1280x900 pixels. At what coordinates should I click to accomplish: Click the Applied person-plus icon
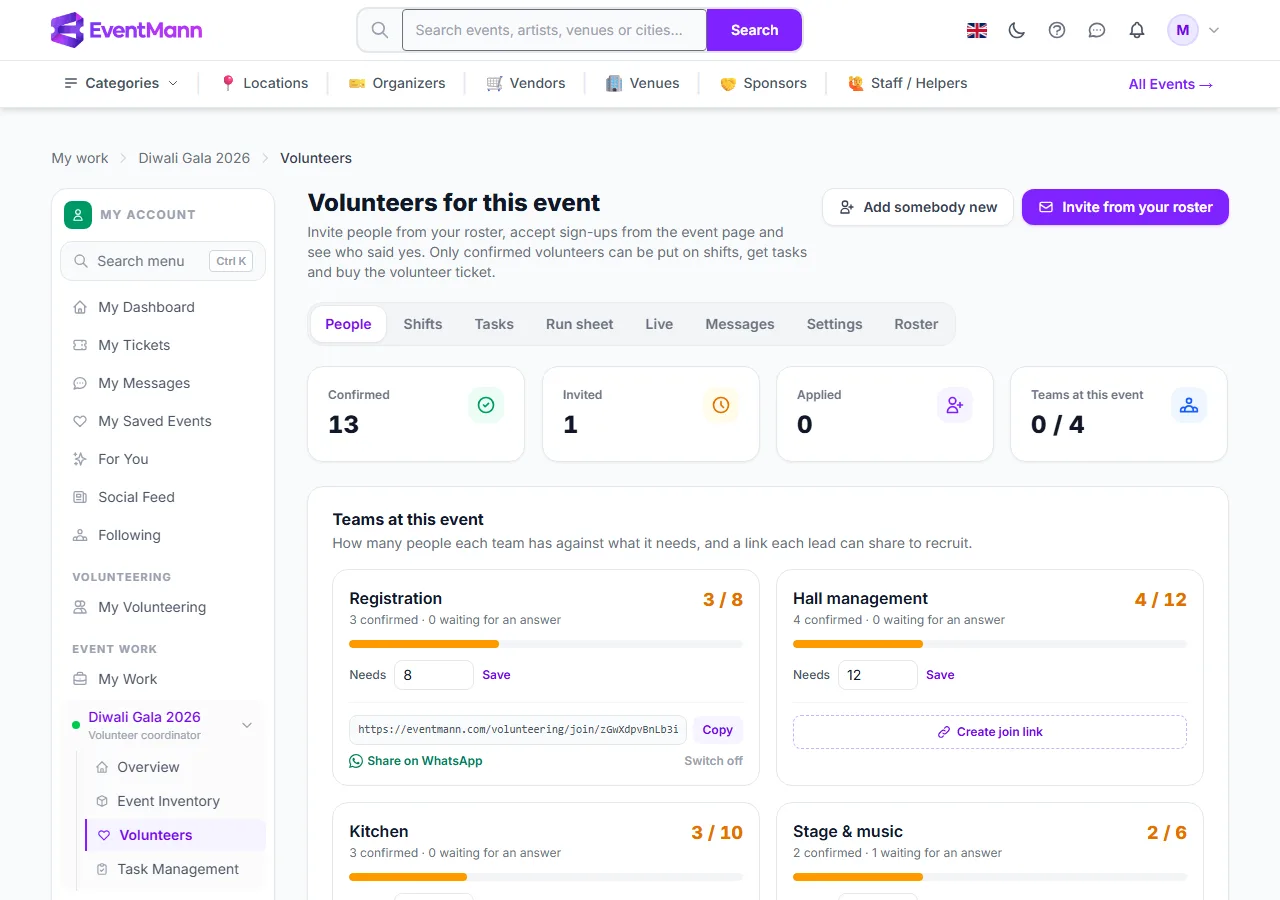(955, 405)
